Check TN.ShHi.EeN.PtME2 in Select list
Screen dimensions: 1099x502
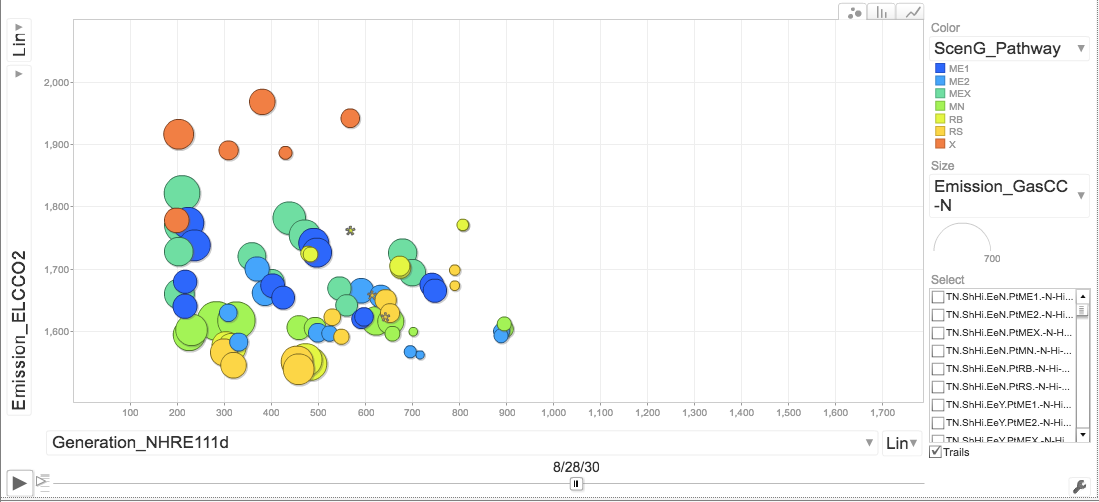938,315
